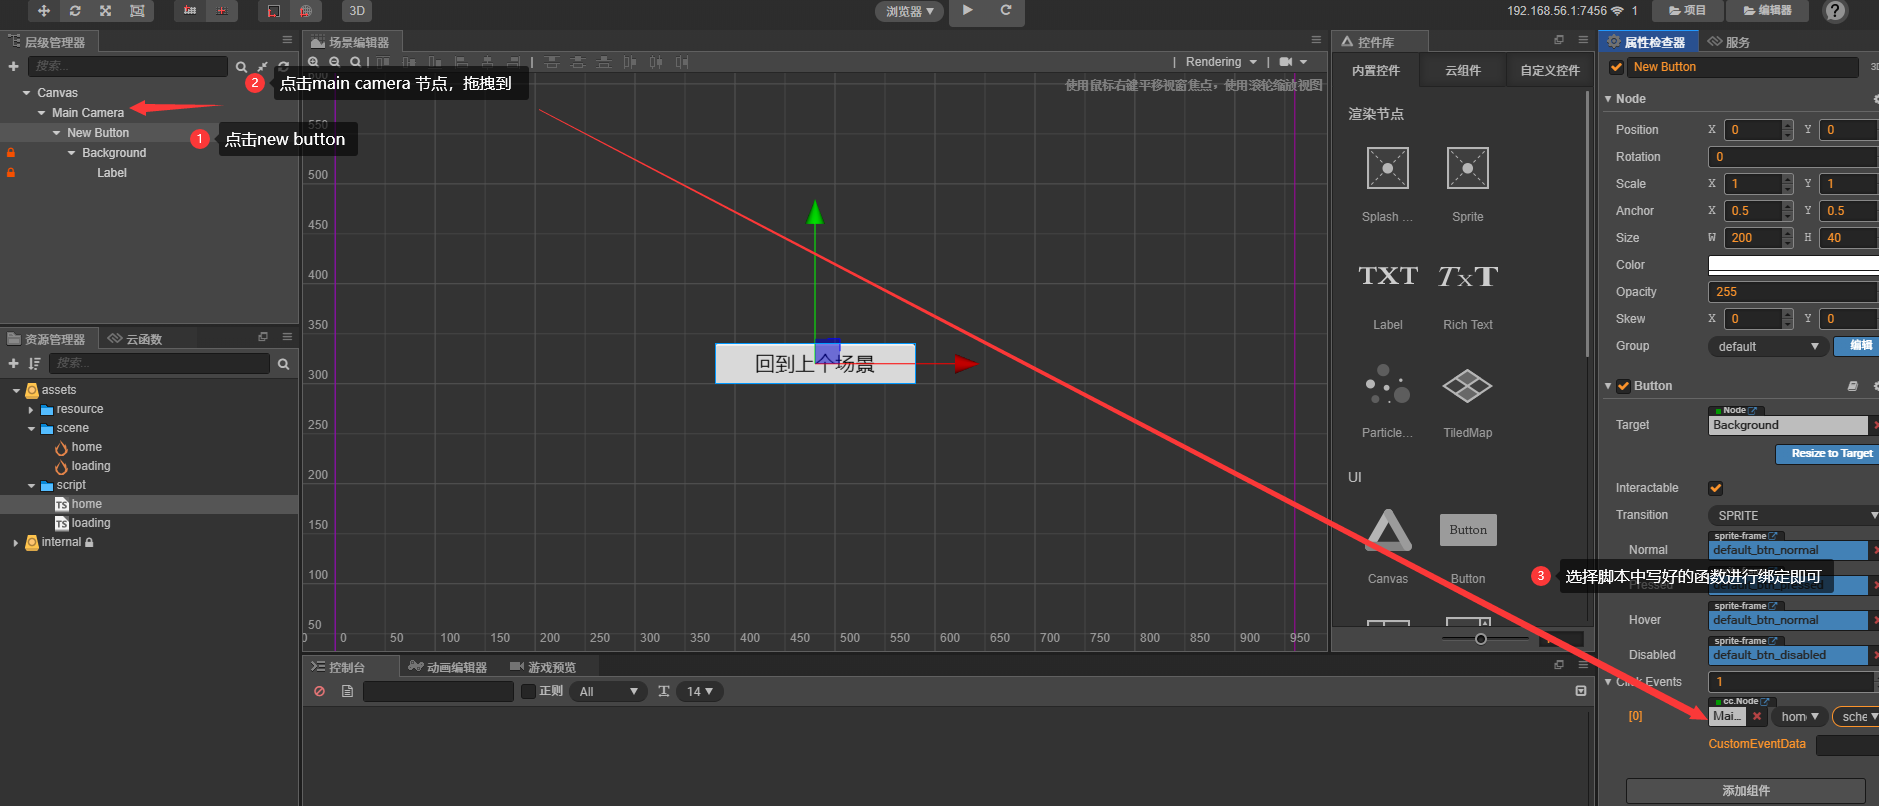The width and height of the screenshot is (1879, 806).
Task: Select the Background node in hierarchy
Action: tap(114, 153)
